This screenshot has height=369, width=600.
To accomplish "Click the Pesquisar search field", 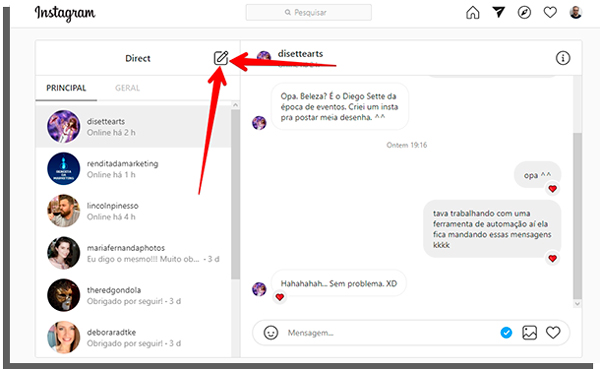I will (308, 13).
